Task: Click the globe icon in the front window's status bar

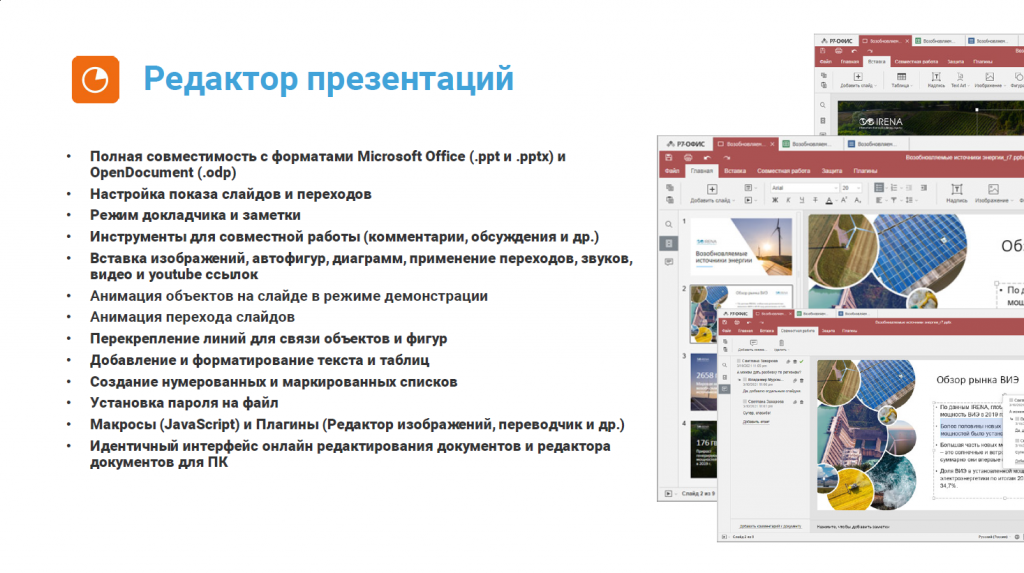Action: click(1017, 536)
